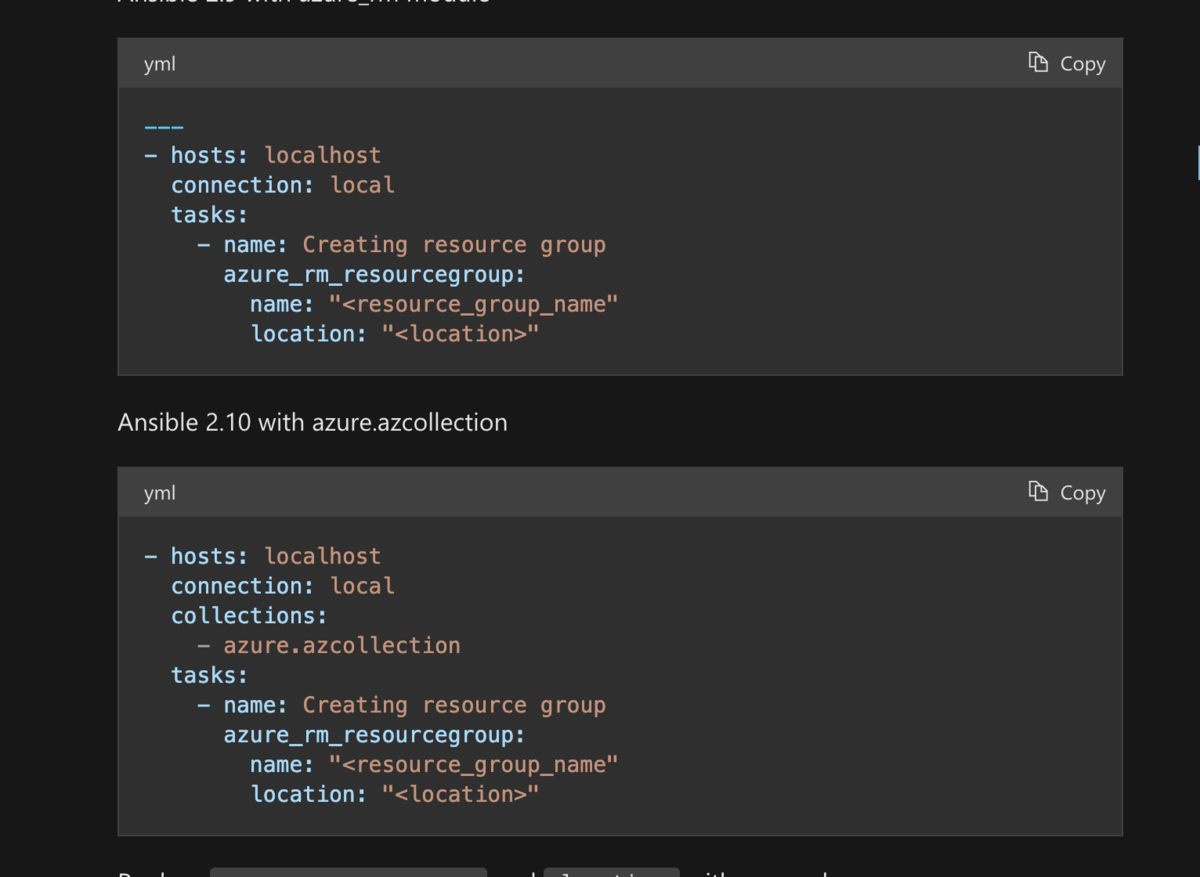Copy the azure.azcollection yml code block
The image size is (1200, 877).
click(1067, 492)
